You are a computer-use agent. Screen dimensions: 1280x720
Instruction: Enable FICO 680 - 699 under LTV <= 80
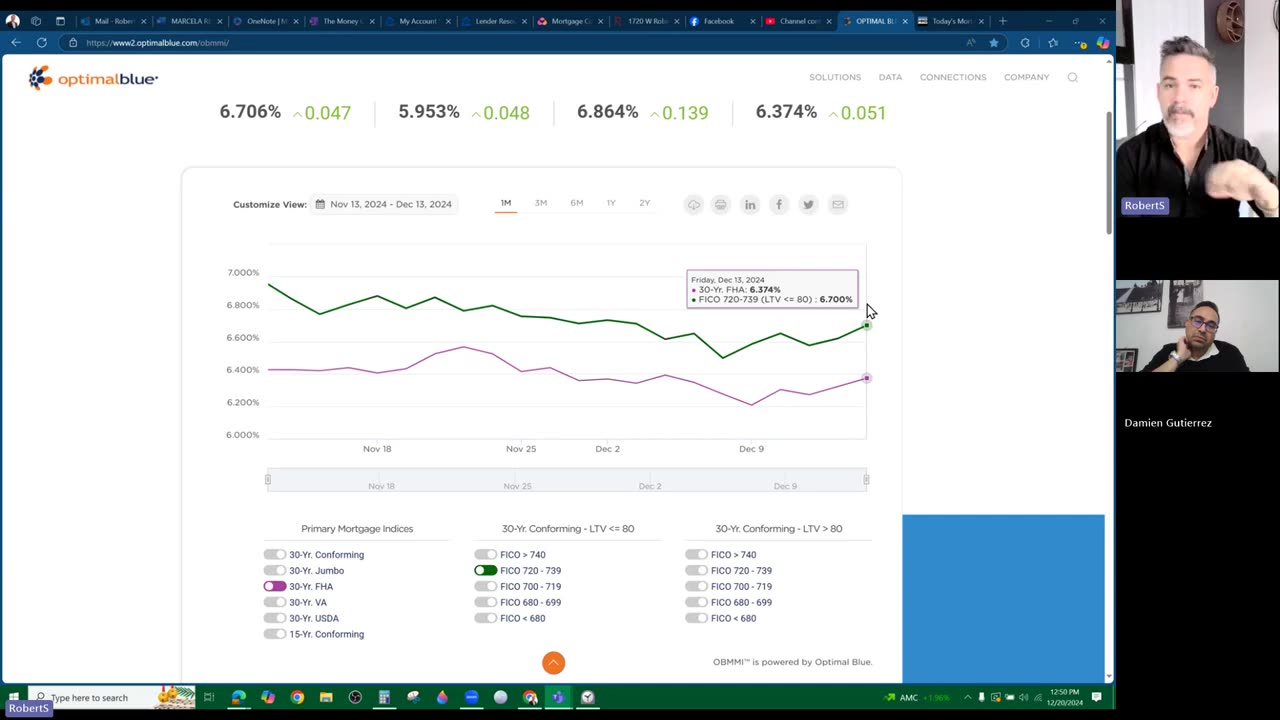pos(486,603)
